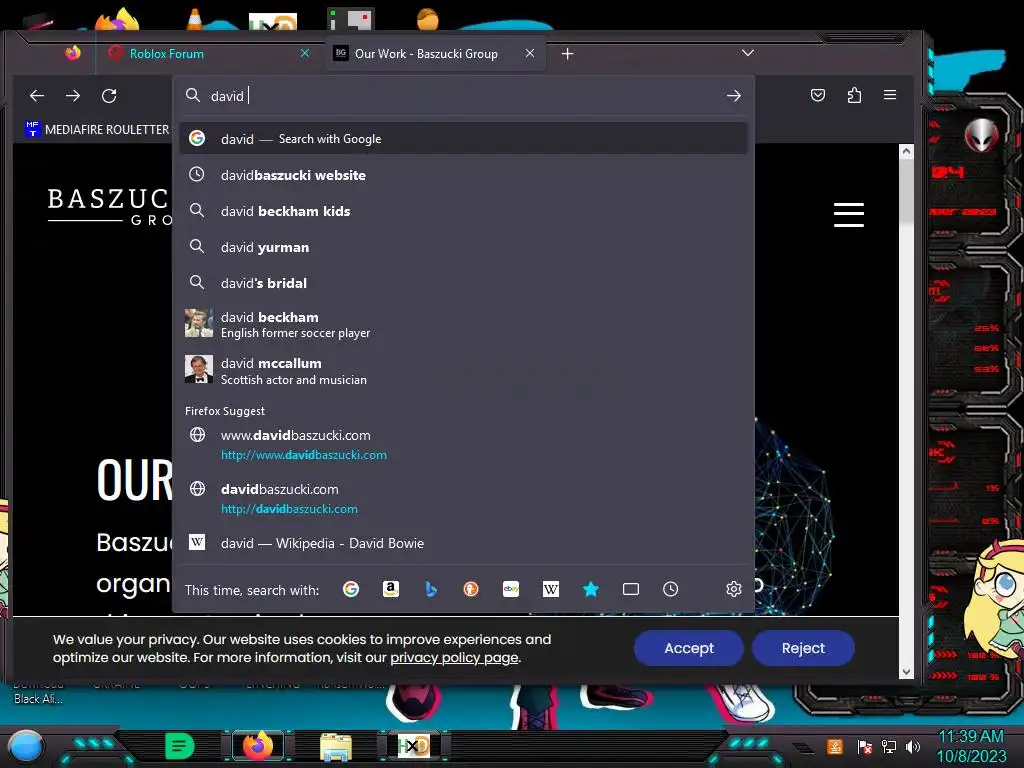Open the Extensions puzzle icon
This screenshot has width=1024, height=768.
pyautogui.click(x=854, y=95)
